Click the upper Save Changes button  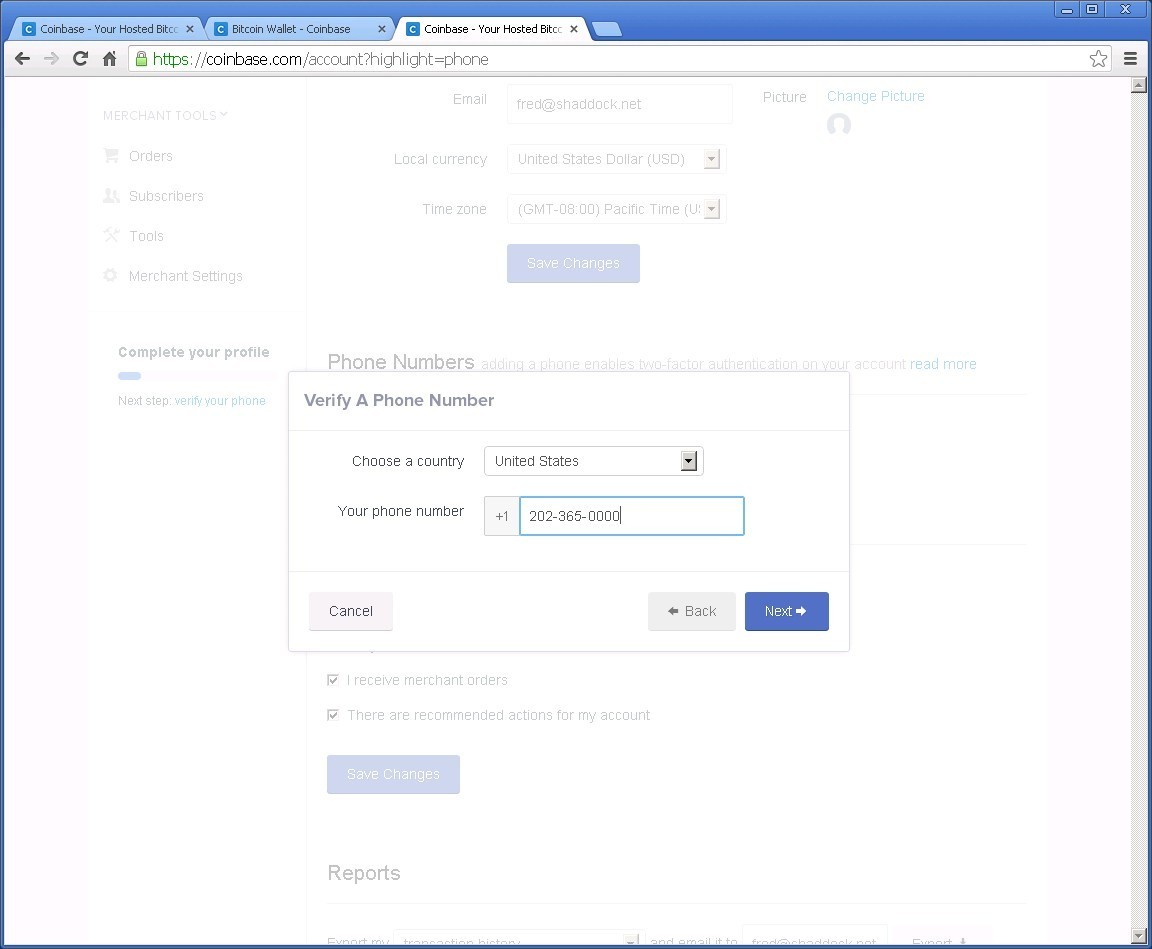(x=573, y=263)
